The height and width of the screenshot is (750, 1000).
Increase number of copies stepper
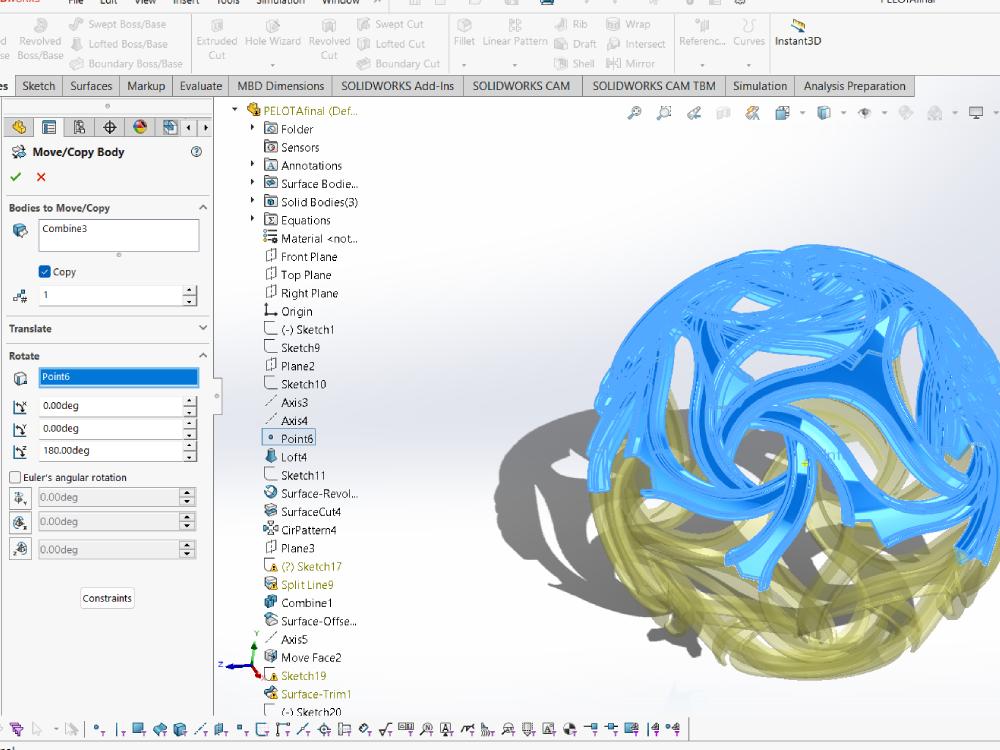pos(189,290)
